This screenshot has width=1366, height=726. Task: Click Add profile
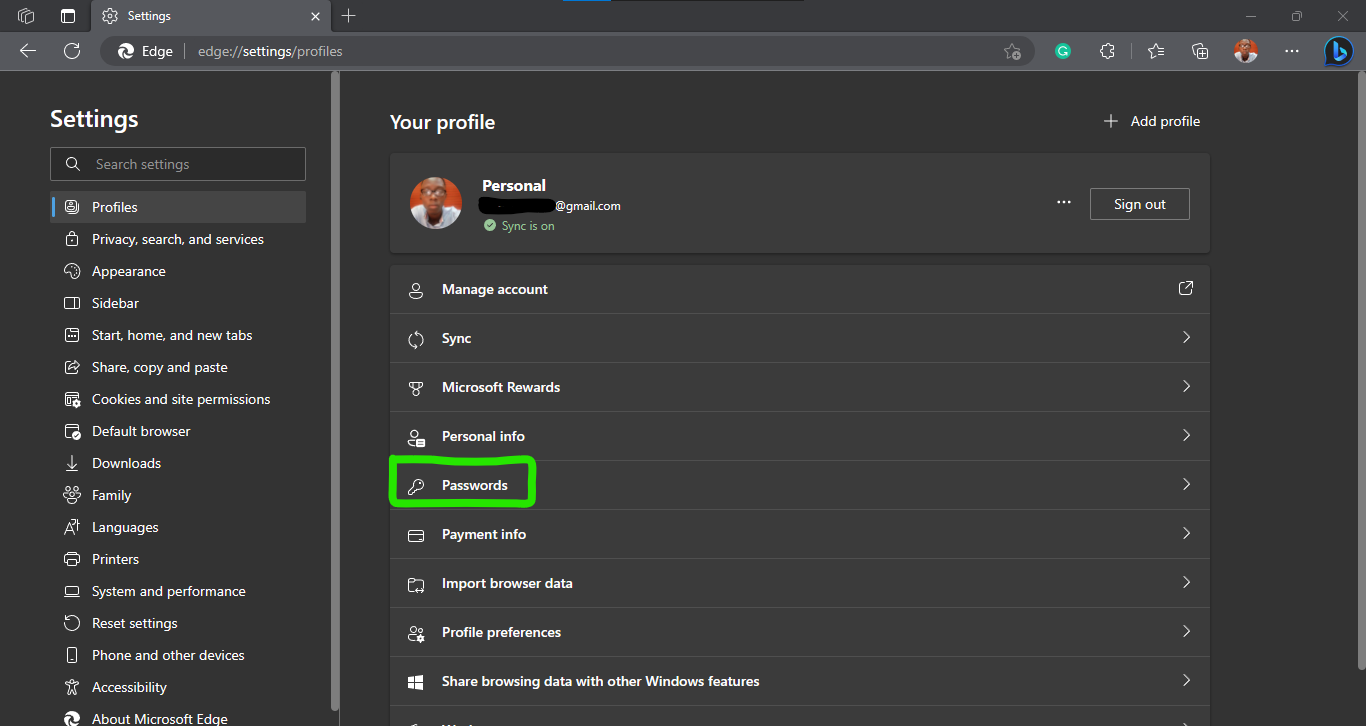pos(1152,121)
